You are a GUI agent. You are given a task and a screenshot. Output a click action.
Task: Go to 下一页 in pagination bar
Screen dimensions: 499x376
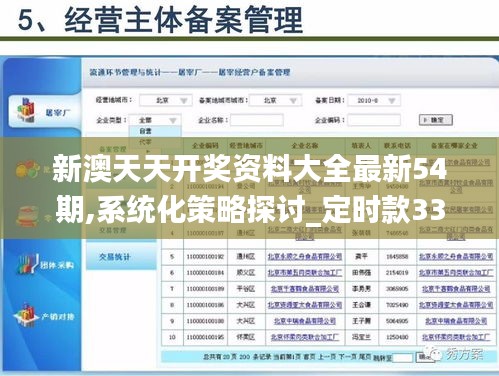(x=347, y=357)
